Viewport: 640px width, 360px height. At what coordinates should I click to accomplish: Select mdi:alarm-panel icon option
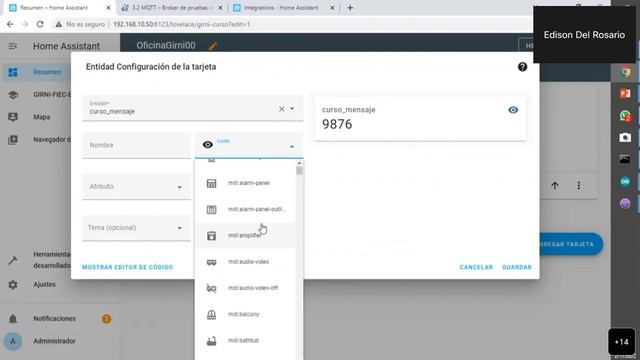[x=245, y=183]
